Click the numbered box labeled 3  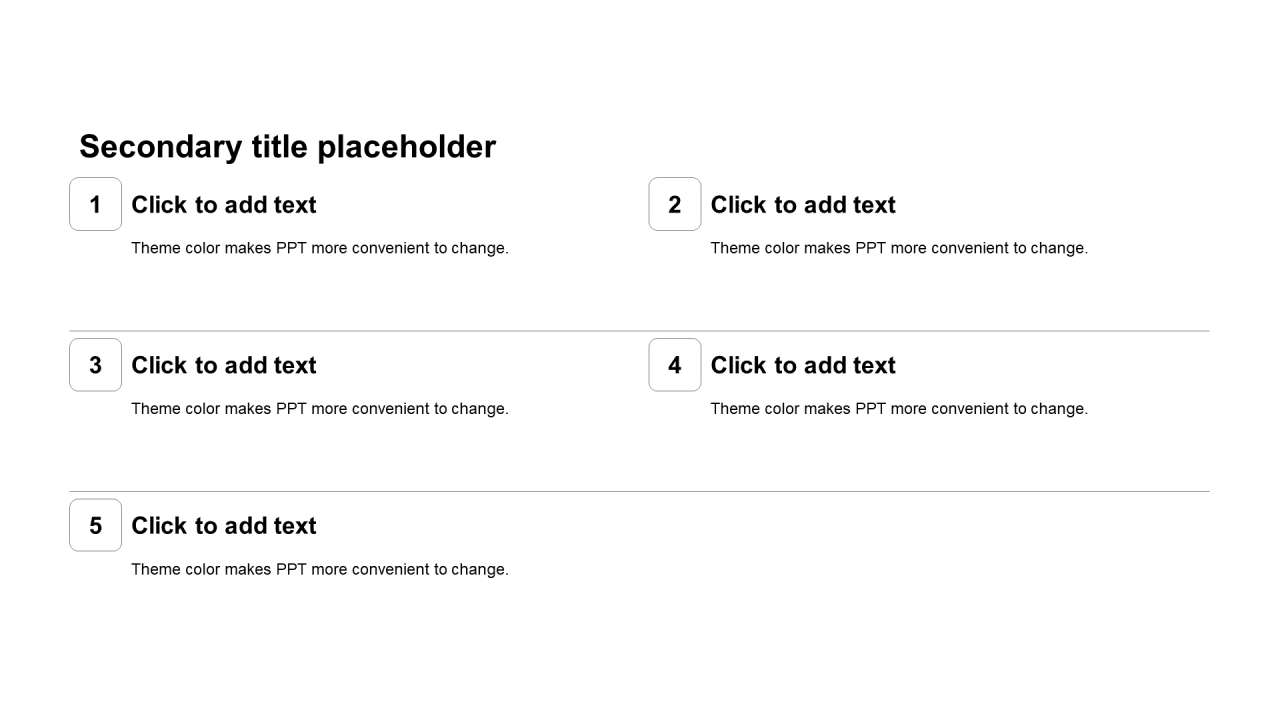[x=95, y=365]
